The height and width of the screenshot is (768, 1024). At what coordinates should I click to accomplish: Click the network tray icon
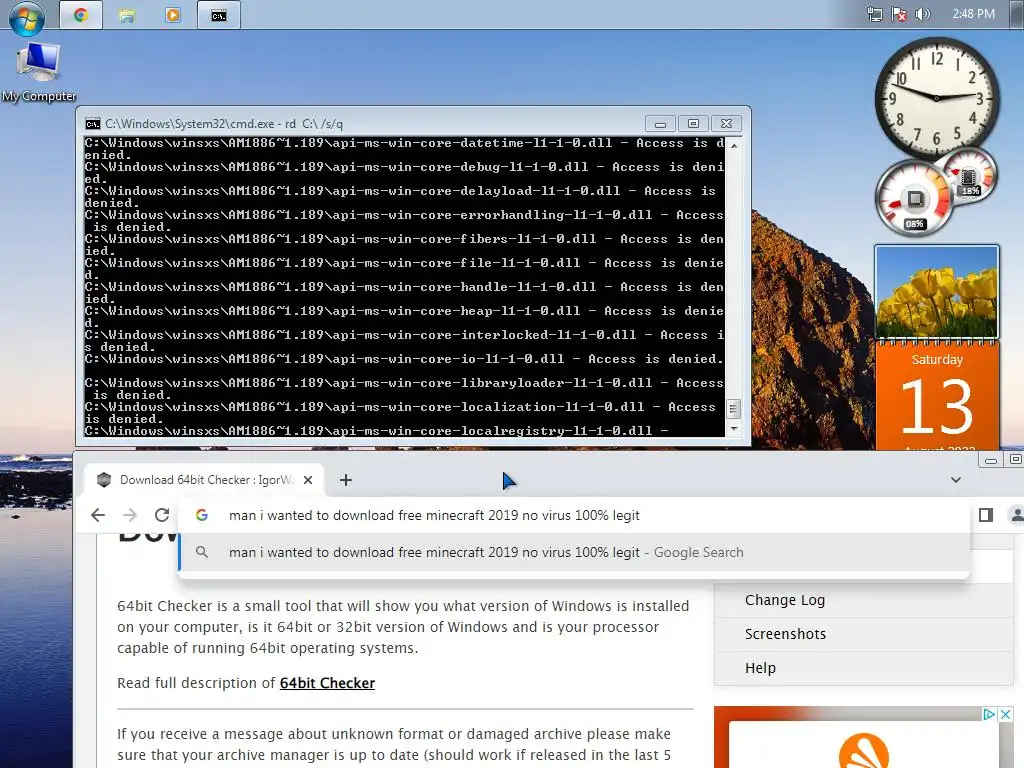pyautogui.click(x=874, y=14)
